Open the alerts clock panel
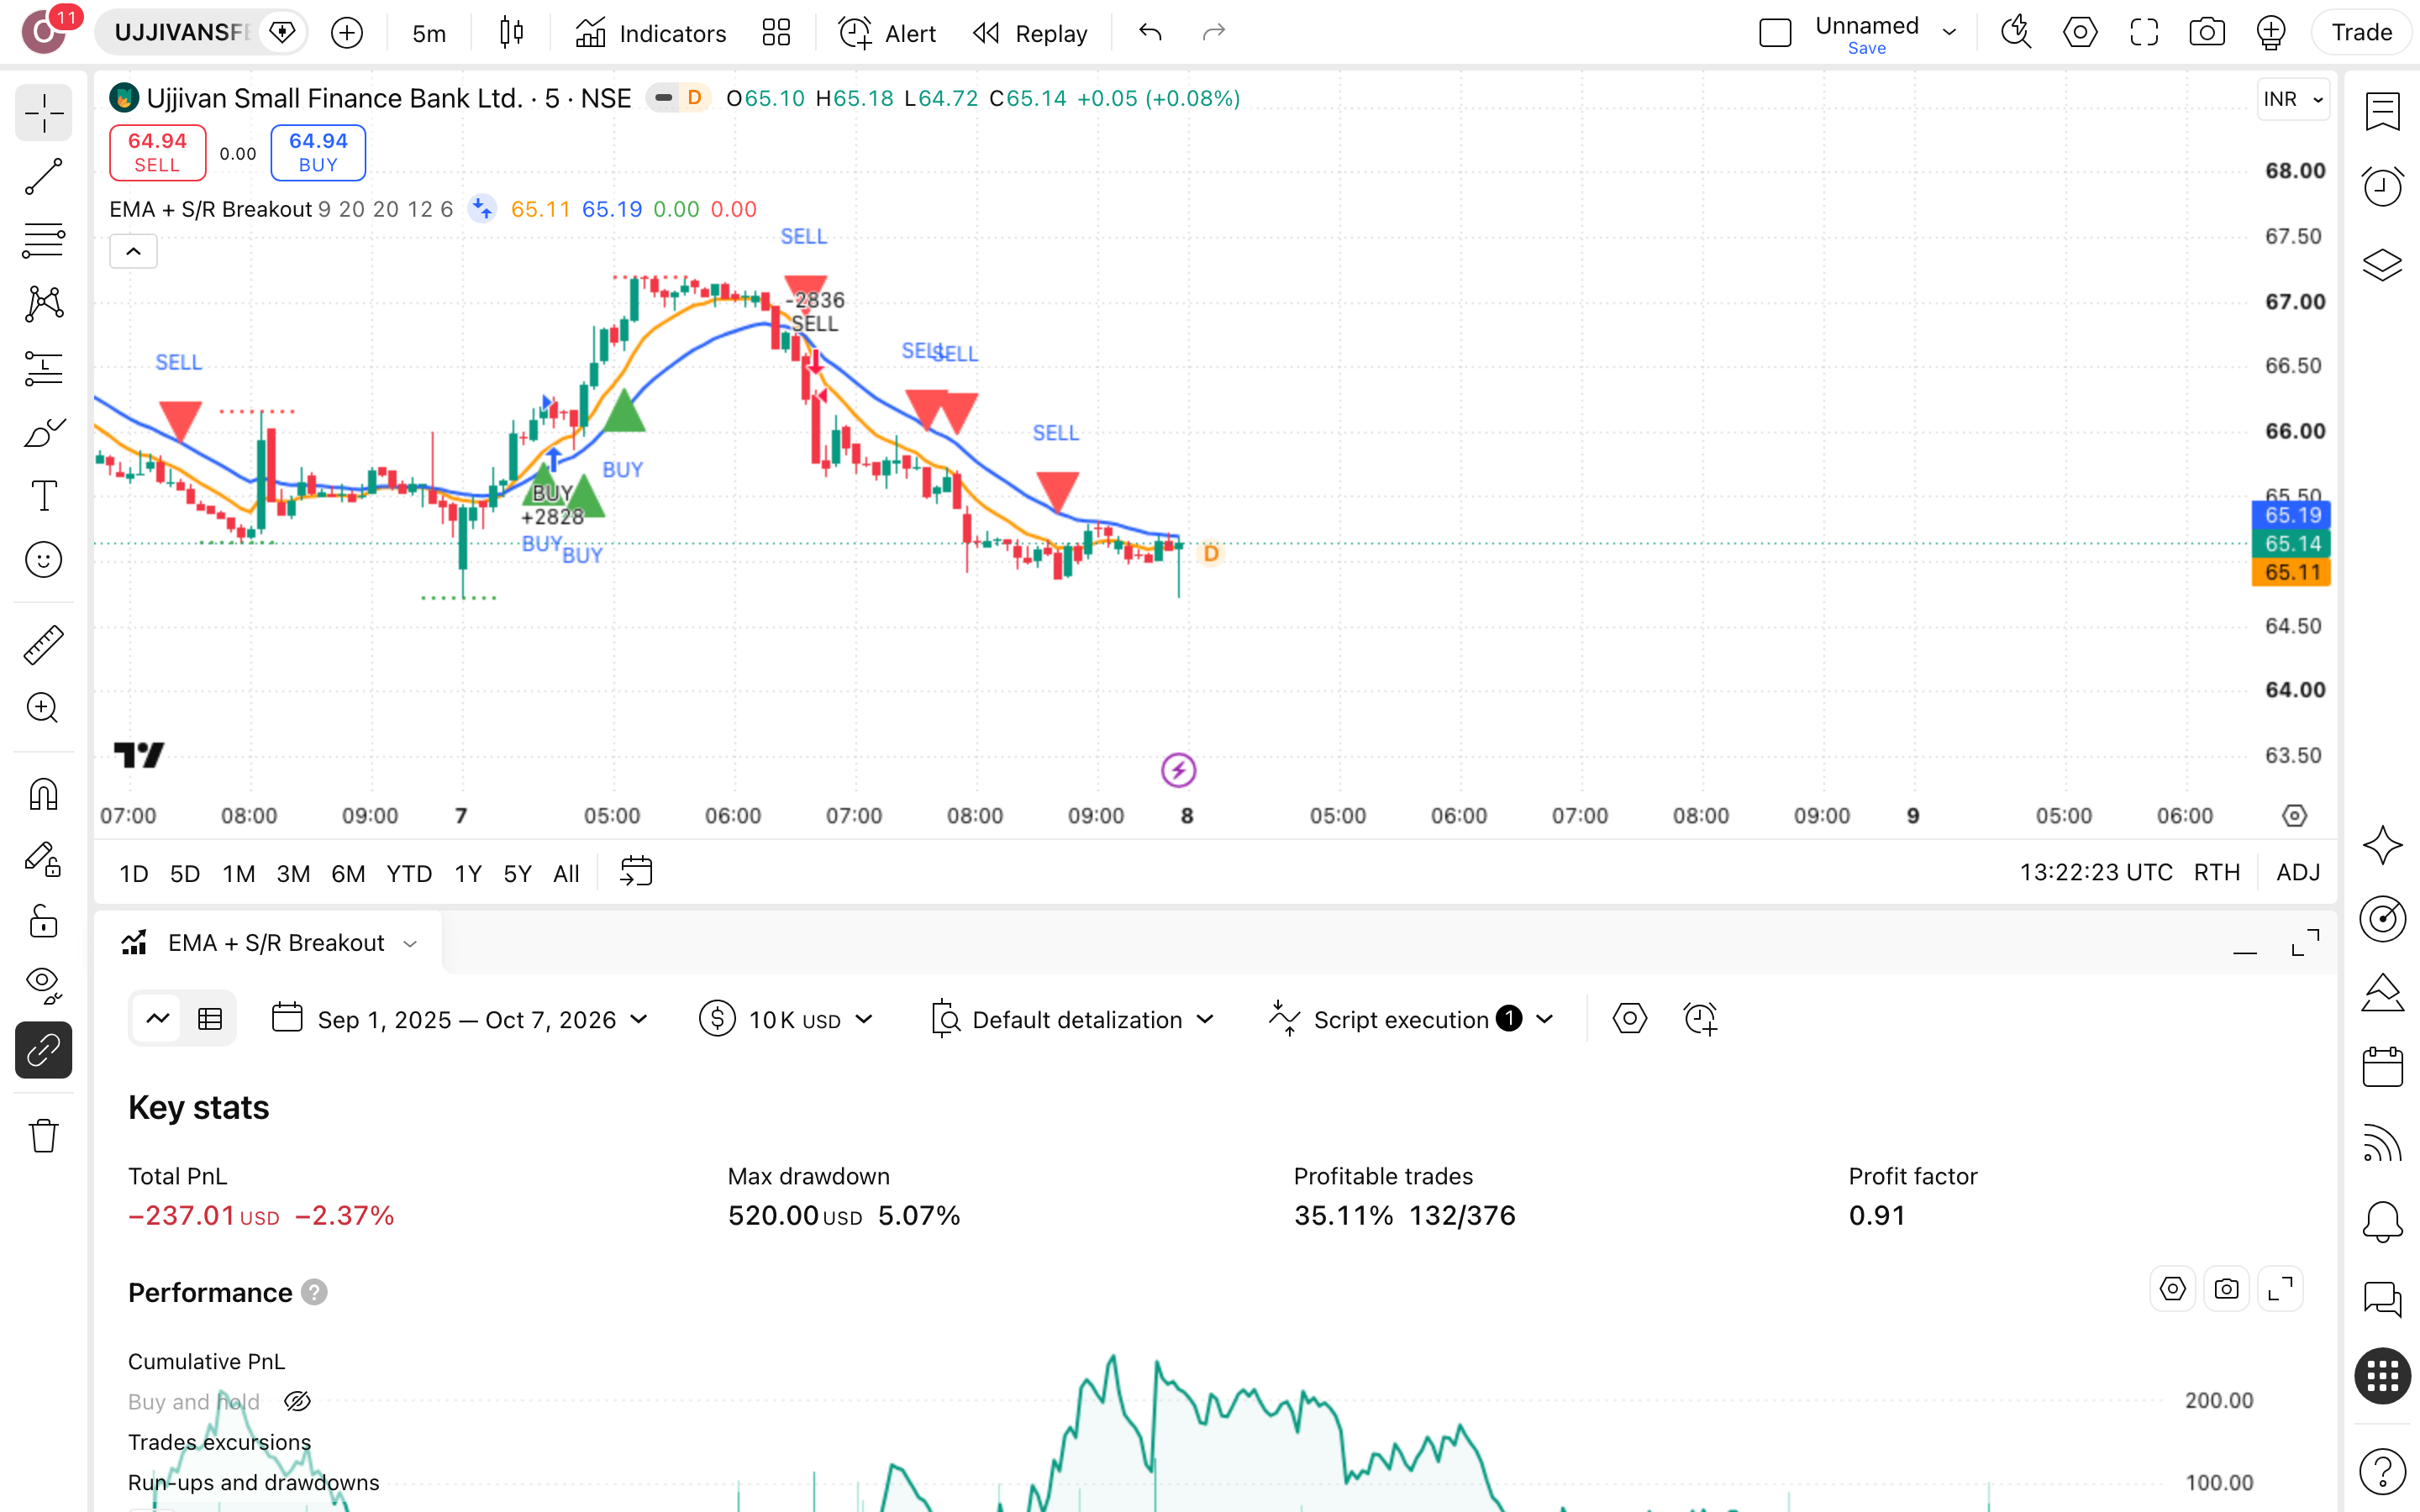Viewport: 2420px width, 1512px height. pos(2382,187)
